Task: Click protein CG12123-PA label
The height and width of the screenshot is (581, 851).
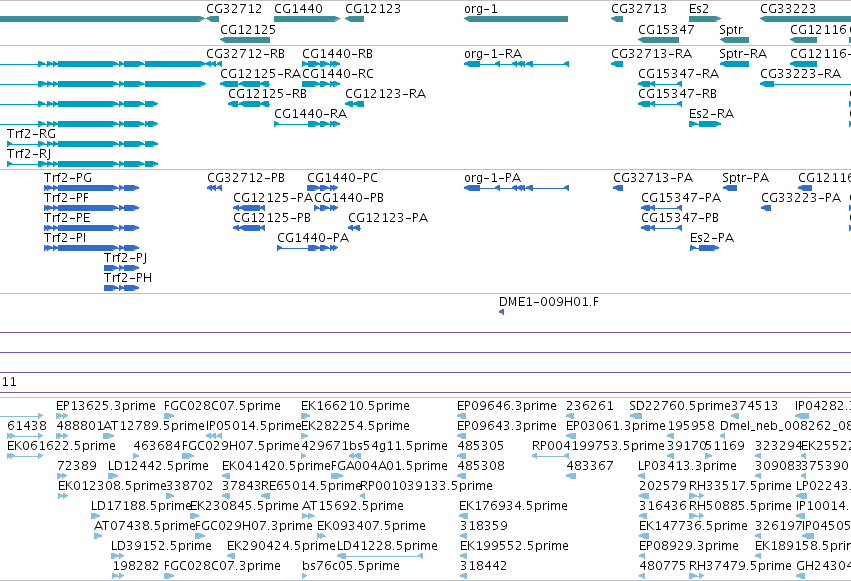Action: [x=388, y=218]
